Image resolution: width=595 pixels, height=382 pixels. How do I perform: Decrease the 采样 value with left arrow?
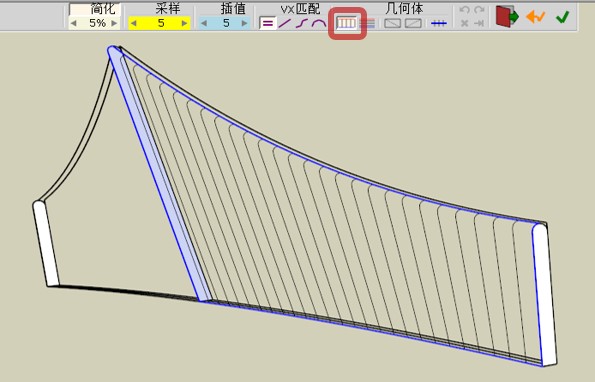(x=134, y=24)
